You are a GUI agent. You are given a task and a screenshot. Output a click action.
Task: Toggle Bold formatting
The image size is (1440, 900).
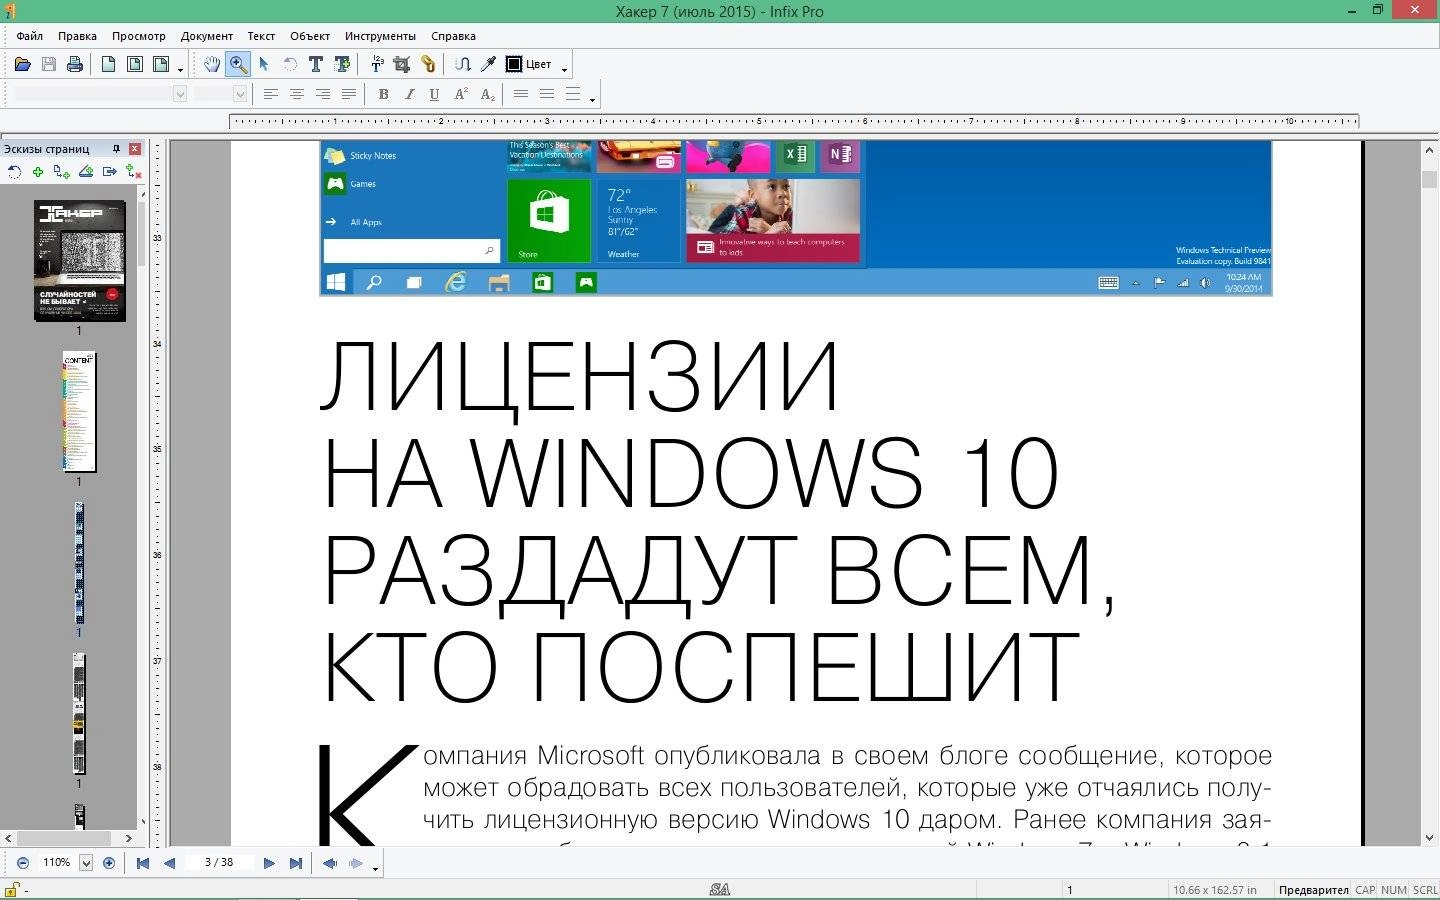pyautogui.click(x=383, y=94)
